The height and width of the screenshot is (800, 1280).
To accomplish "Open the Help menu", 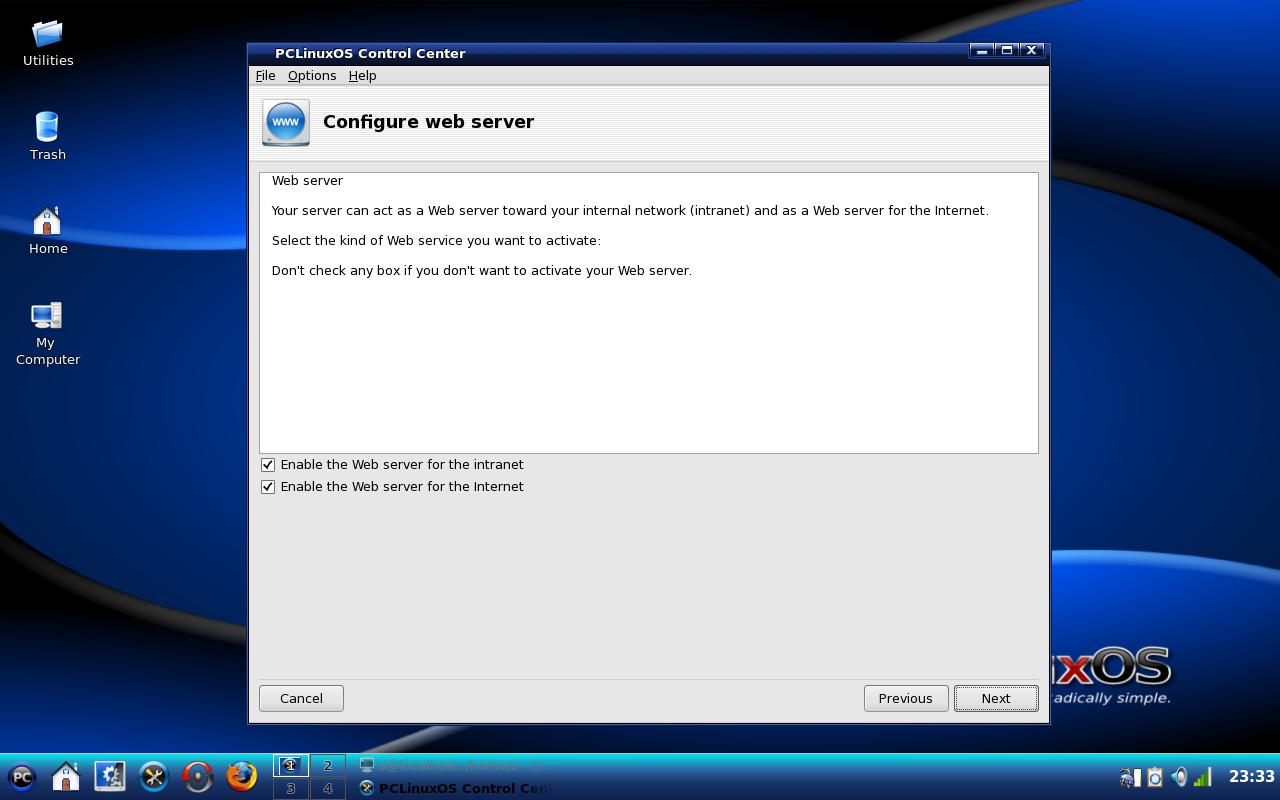I will (362, 76).
